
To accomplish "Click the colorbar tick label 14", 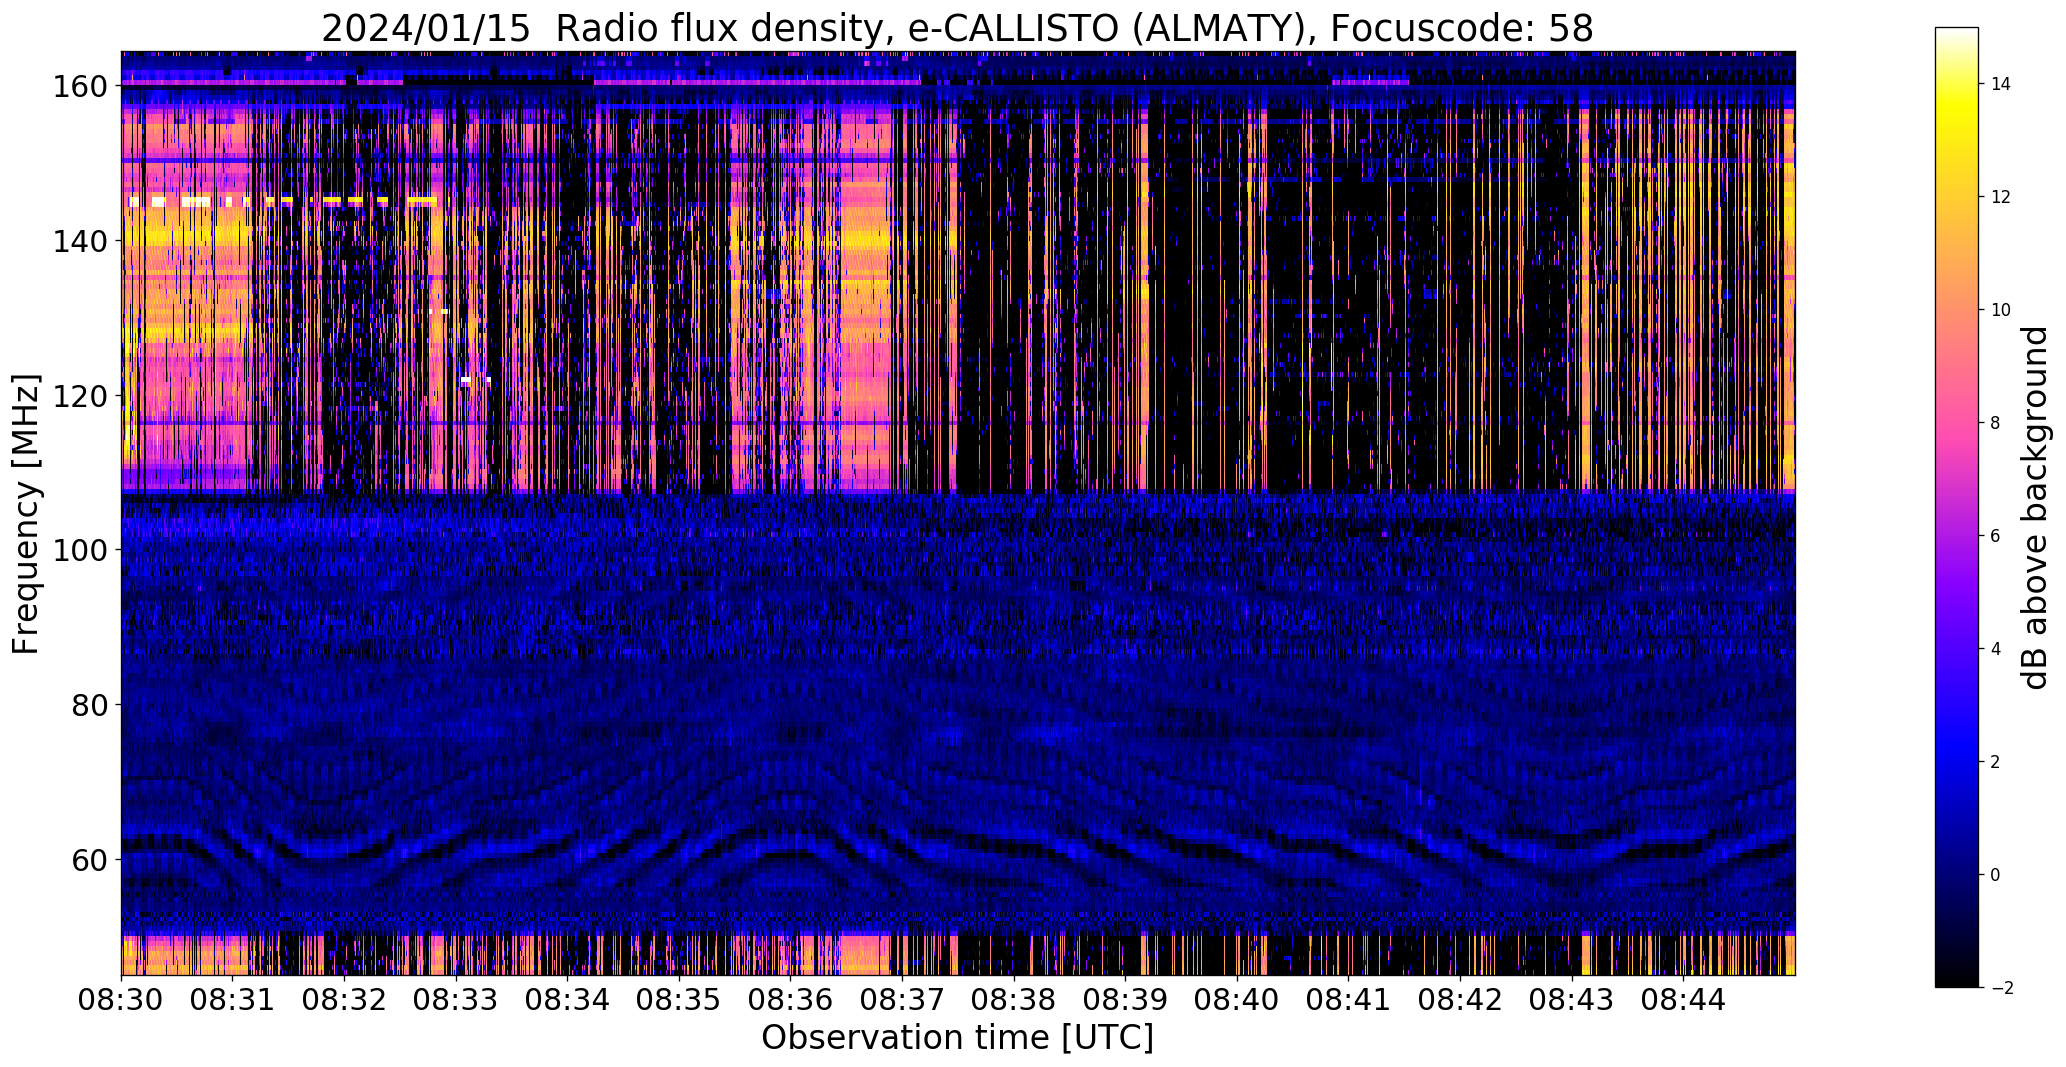I will (2001, 84).
